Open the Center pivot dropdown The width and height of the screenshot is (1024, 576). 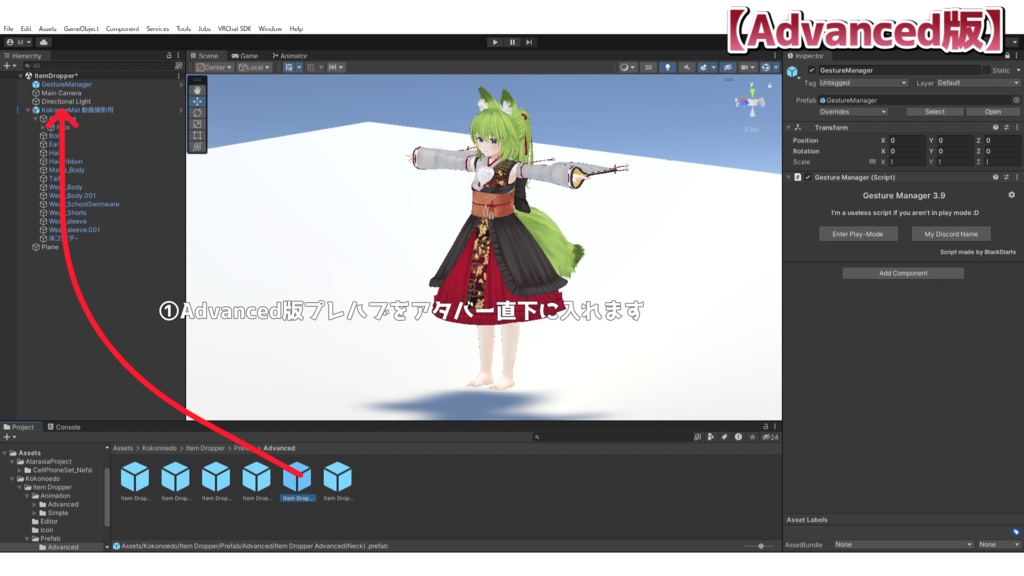coord(214,67)
